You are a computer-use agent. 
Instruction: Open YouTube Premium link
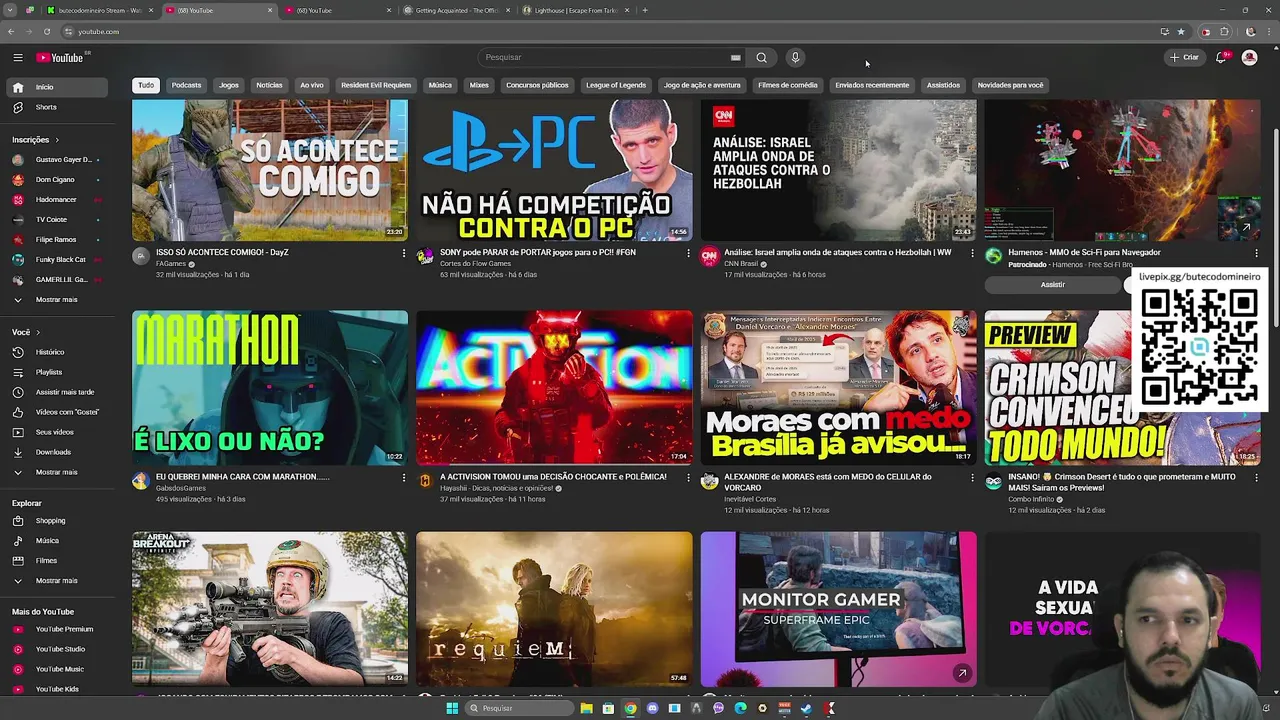tap(59, 629)
